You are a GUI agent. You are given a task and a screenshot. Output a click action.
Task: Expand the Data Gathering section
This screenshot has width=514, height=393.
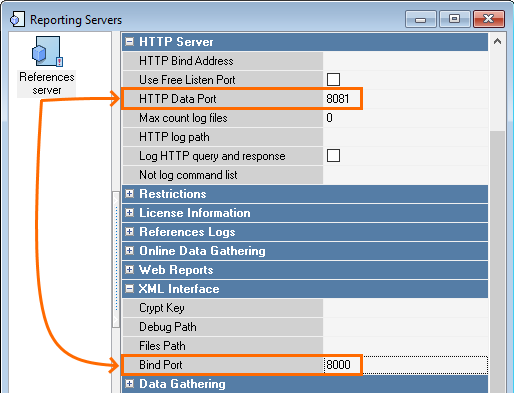[x=129, y=384]
